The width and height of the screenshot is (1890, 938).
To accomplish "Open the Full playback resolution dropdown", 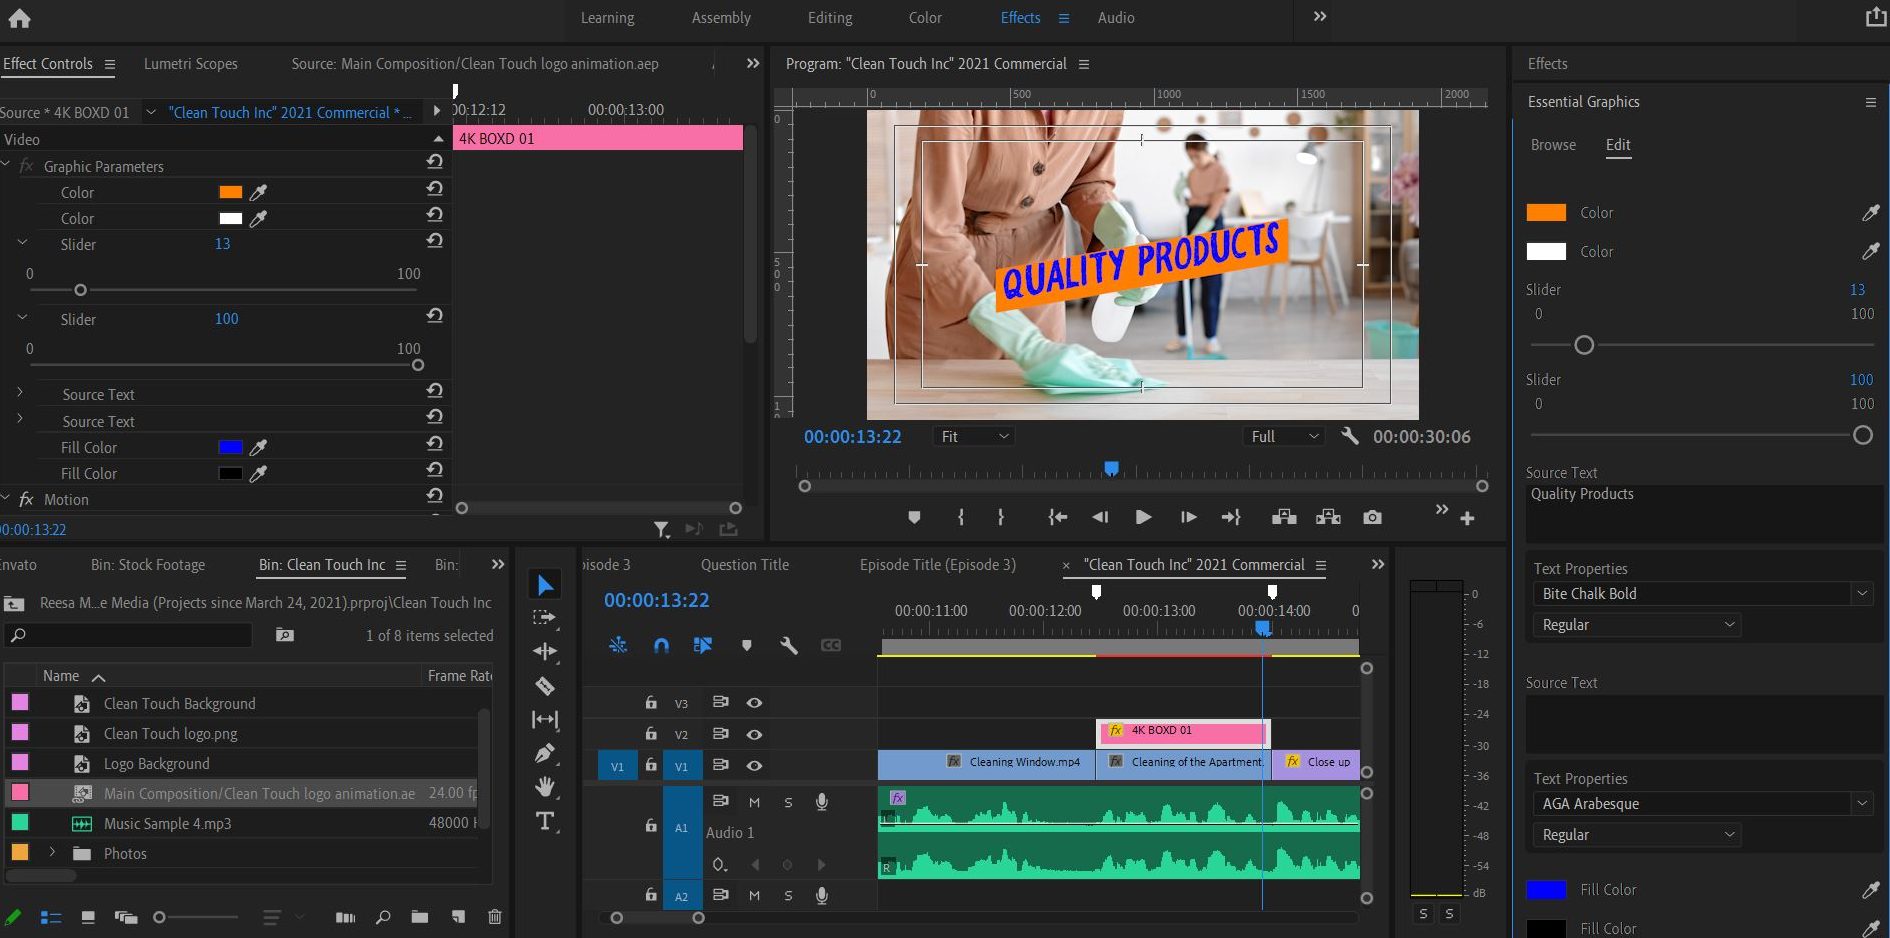I will 1285,436.
